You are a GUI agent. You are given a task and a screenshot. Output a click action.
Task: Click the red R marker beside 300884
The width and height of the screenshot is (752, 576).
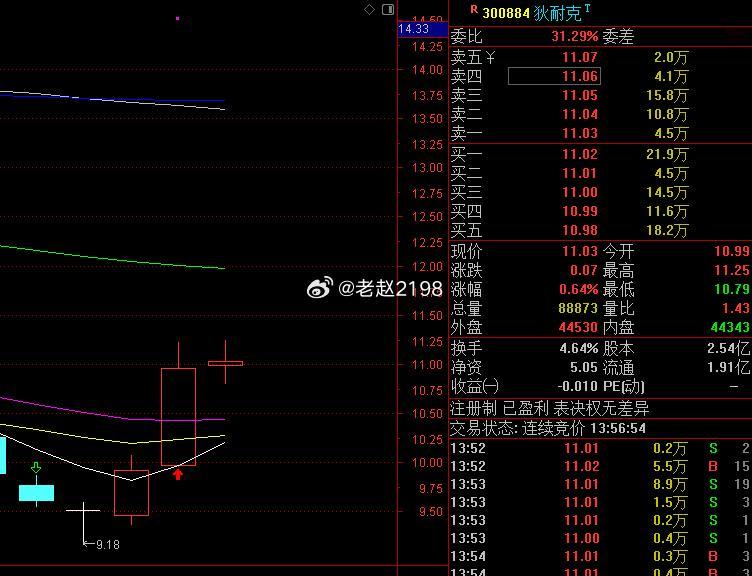coord(474,9)
